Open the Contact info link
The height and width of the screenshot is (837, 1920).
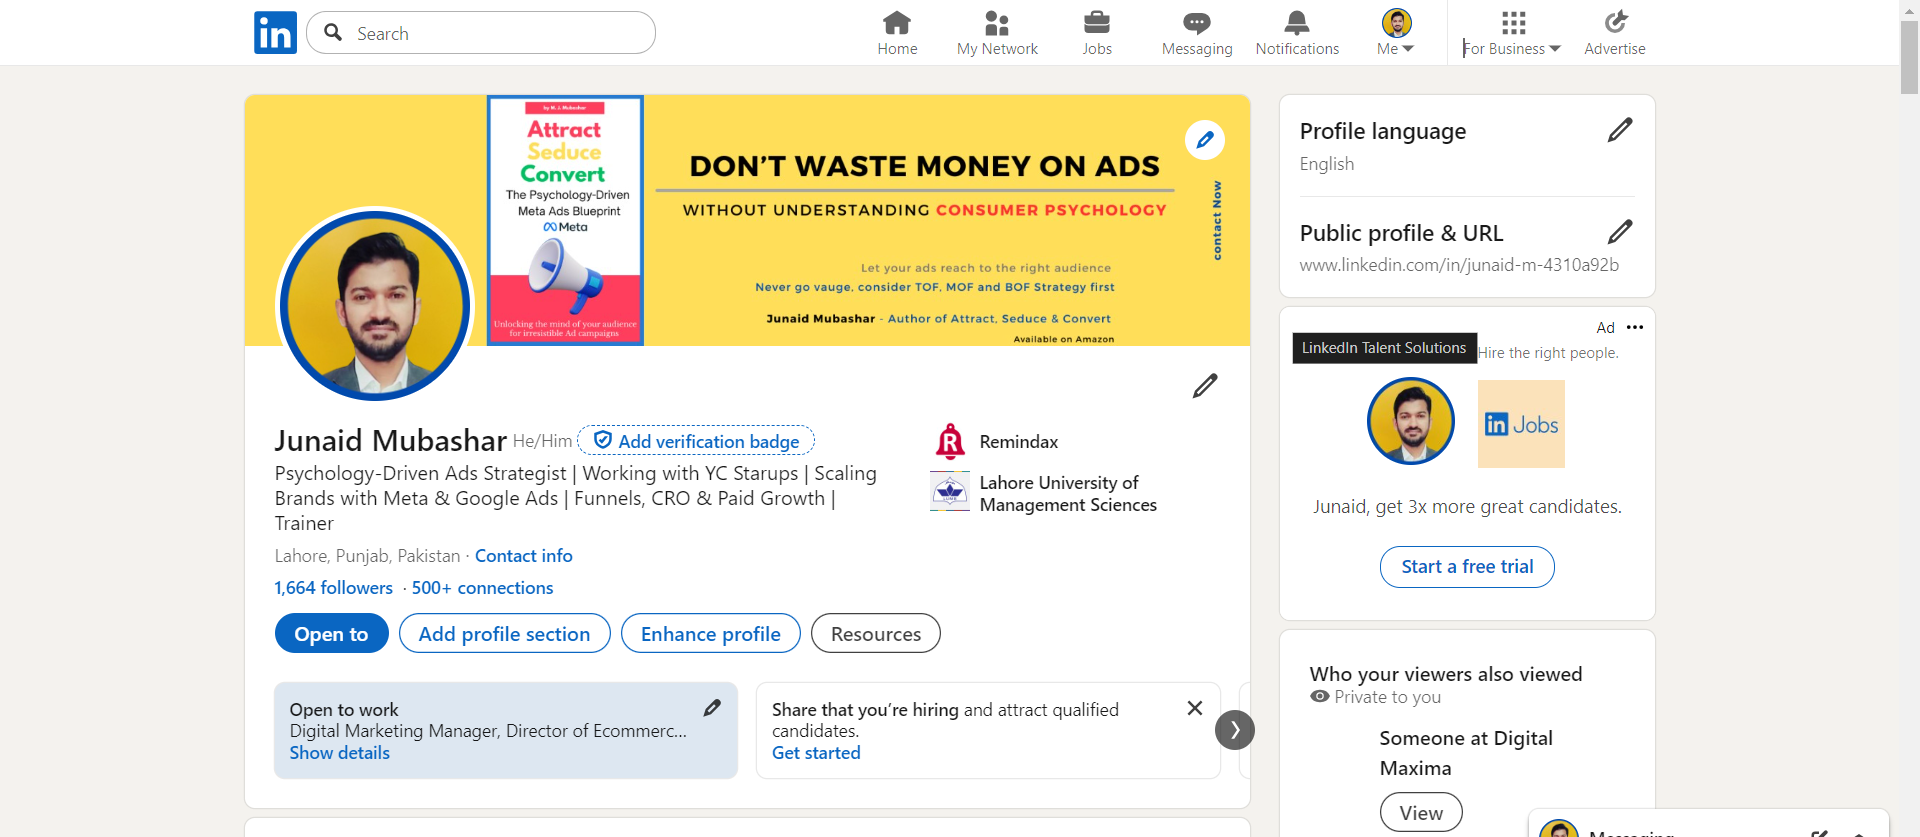(524, 556)
